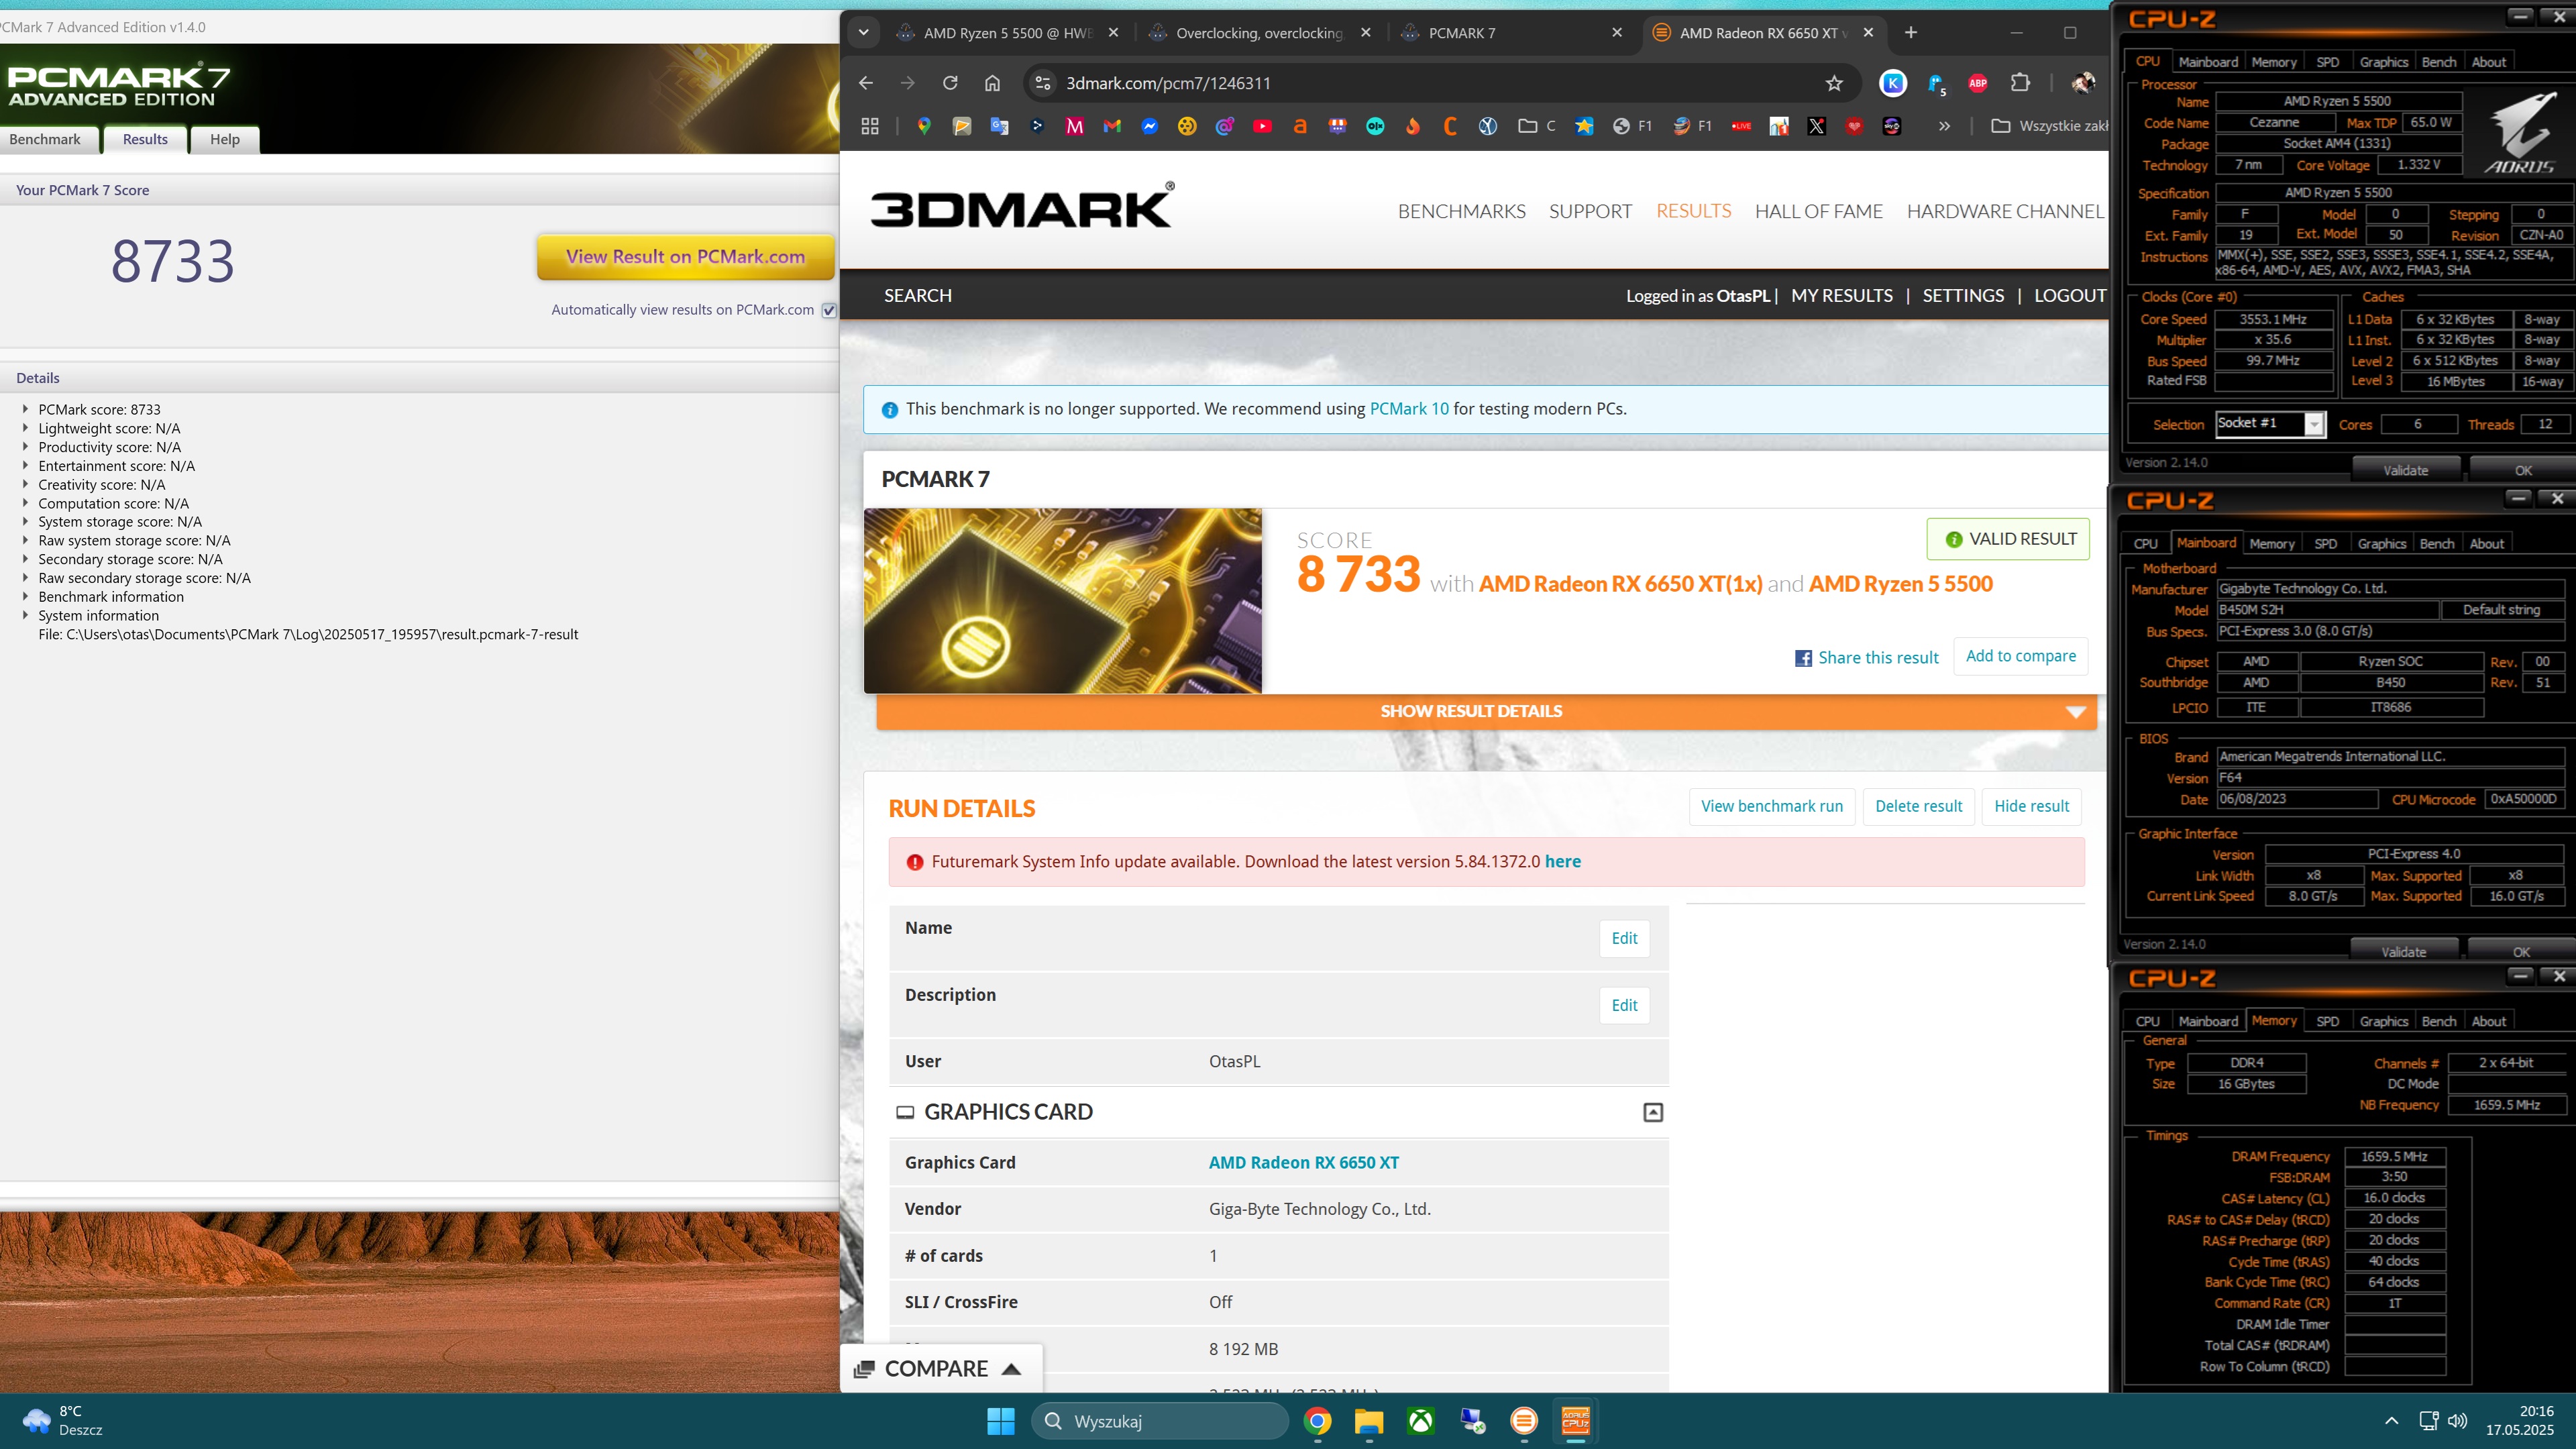Reload the 3dmark.com page in Chrome
Viewport: 2576px width, 1449px height.
pos(949,83)
